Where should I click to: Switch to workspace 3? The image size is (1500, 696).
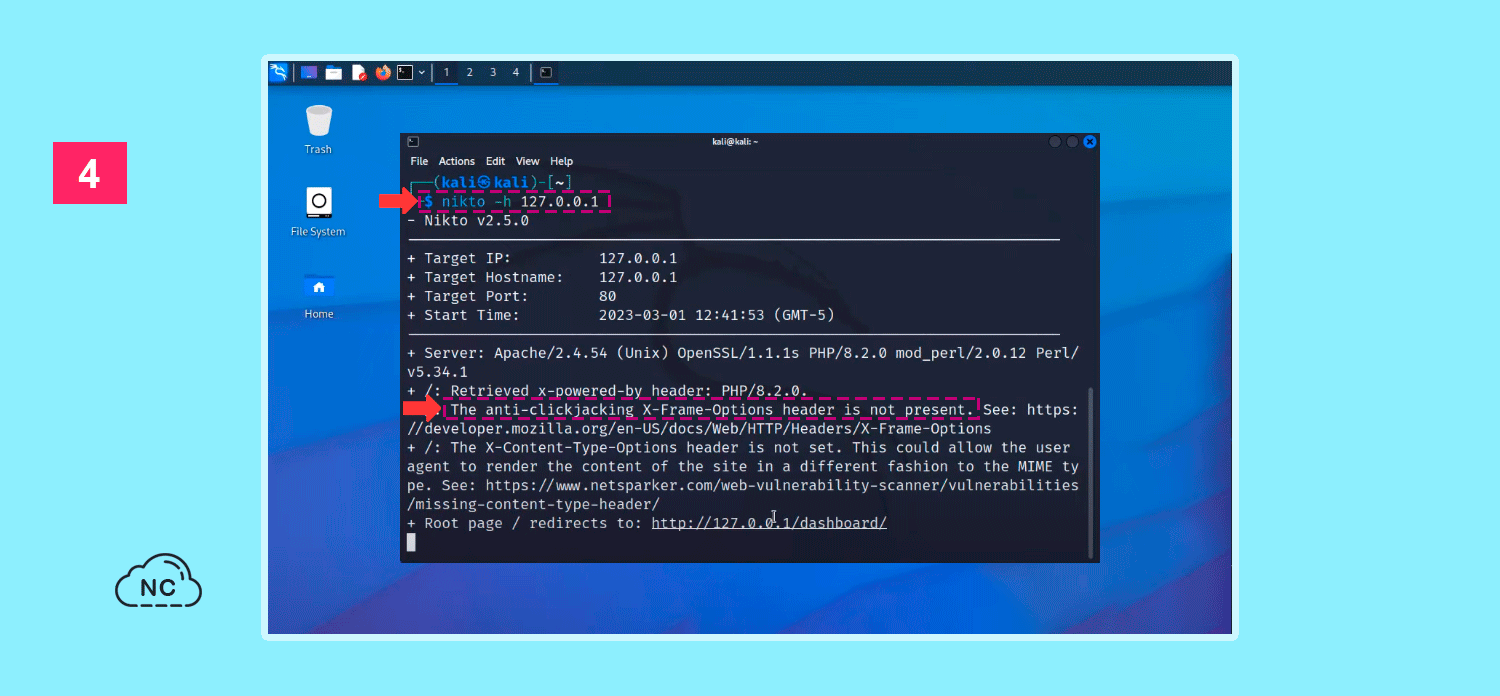point(493,72)
